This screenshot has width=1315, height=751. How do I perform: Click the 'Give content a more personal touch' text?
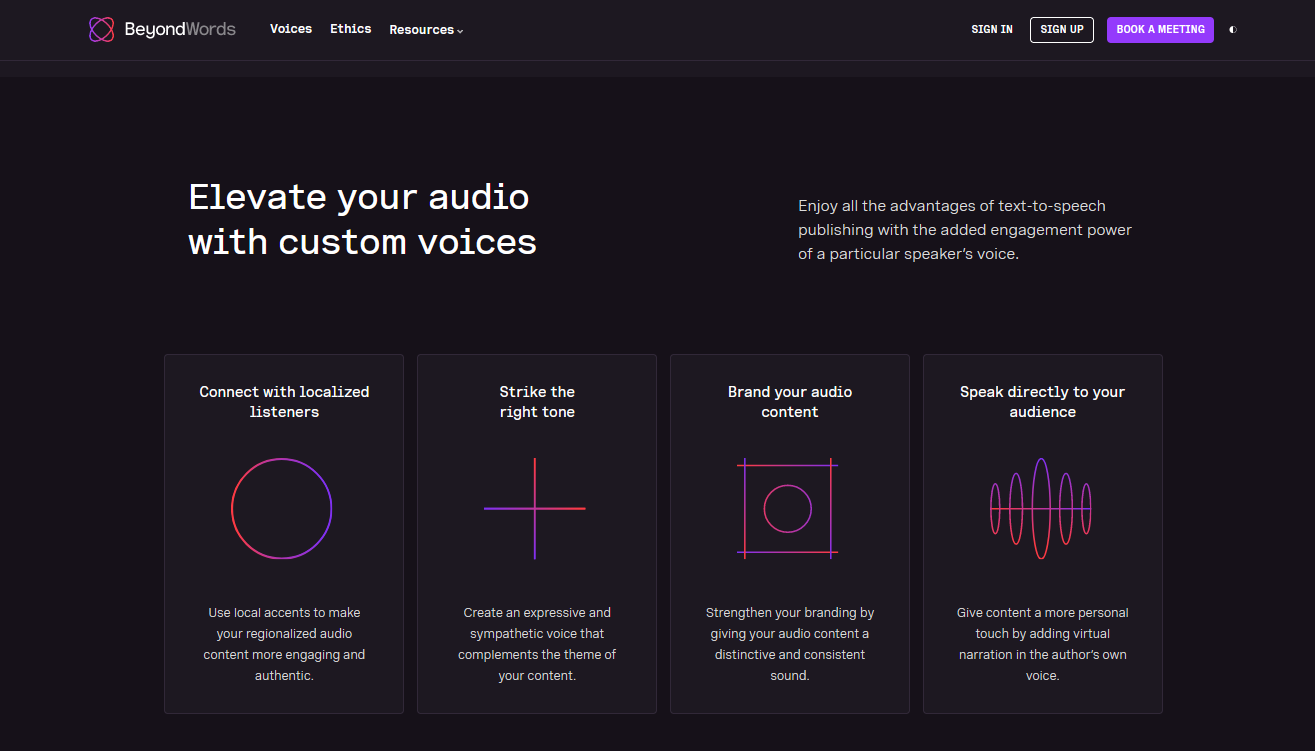pyautogui.click(x=1043, y=644)
